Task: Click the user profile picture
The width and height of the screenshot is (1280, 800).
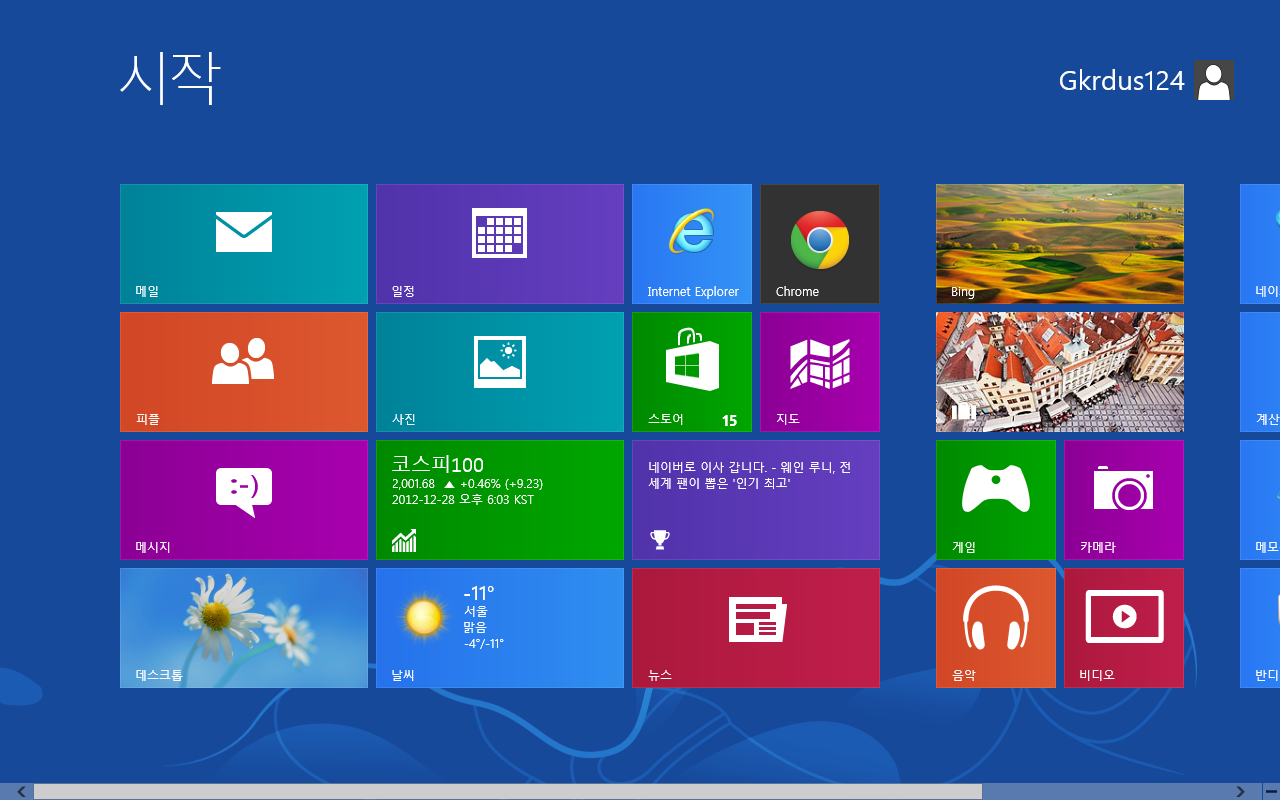Action: [x=1214, y=80]
